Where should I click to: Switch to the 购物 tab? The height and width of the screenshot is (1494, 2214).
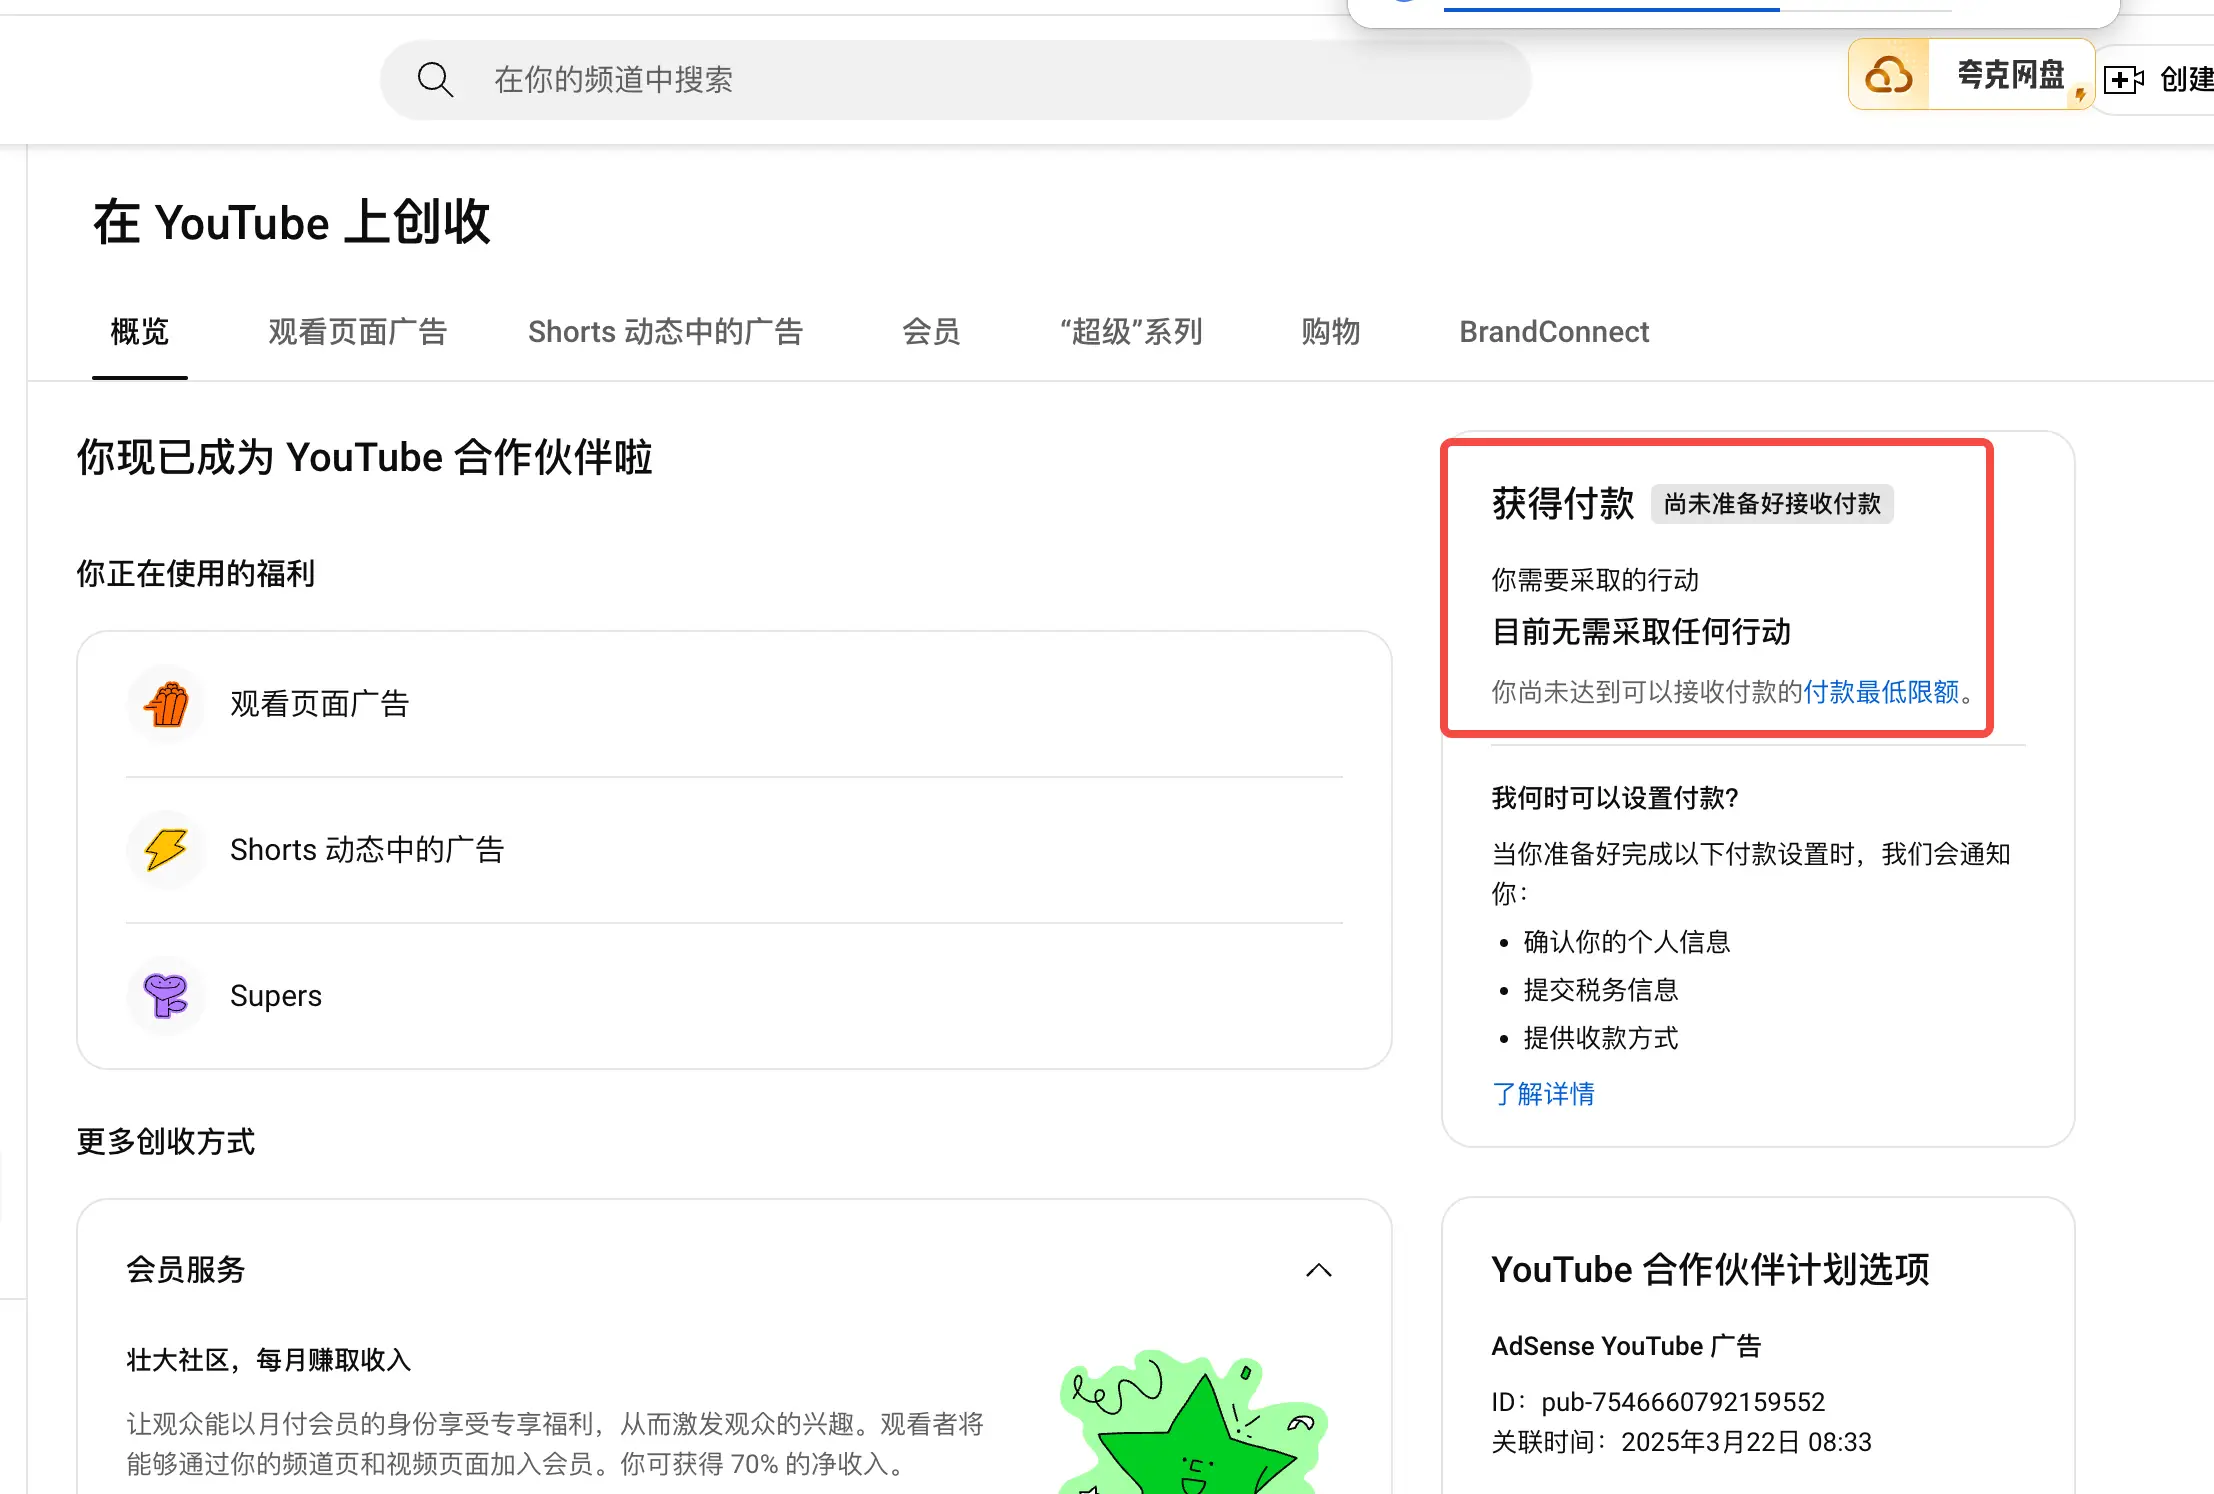click(1331, 332)
